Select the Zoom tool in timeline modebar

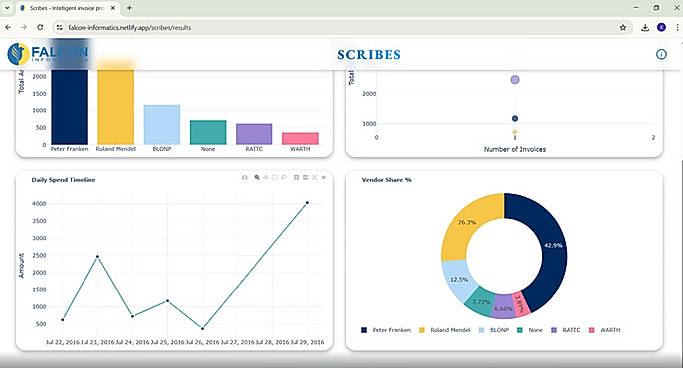(257, 177)
